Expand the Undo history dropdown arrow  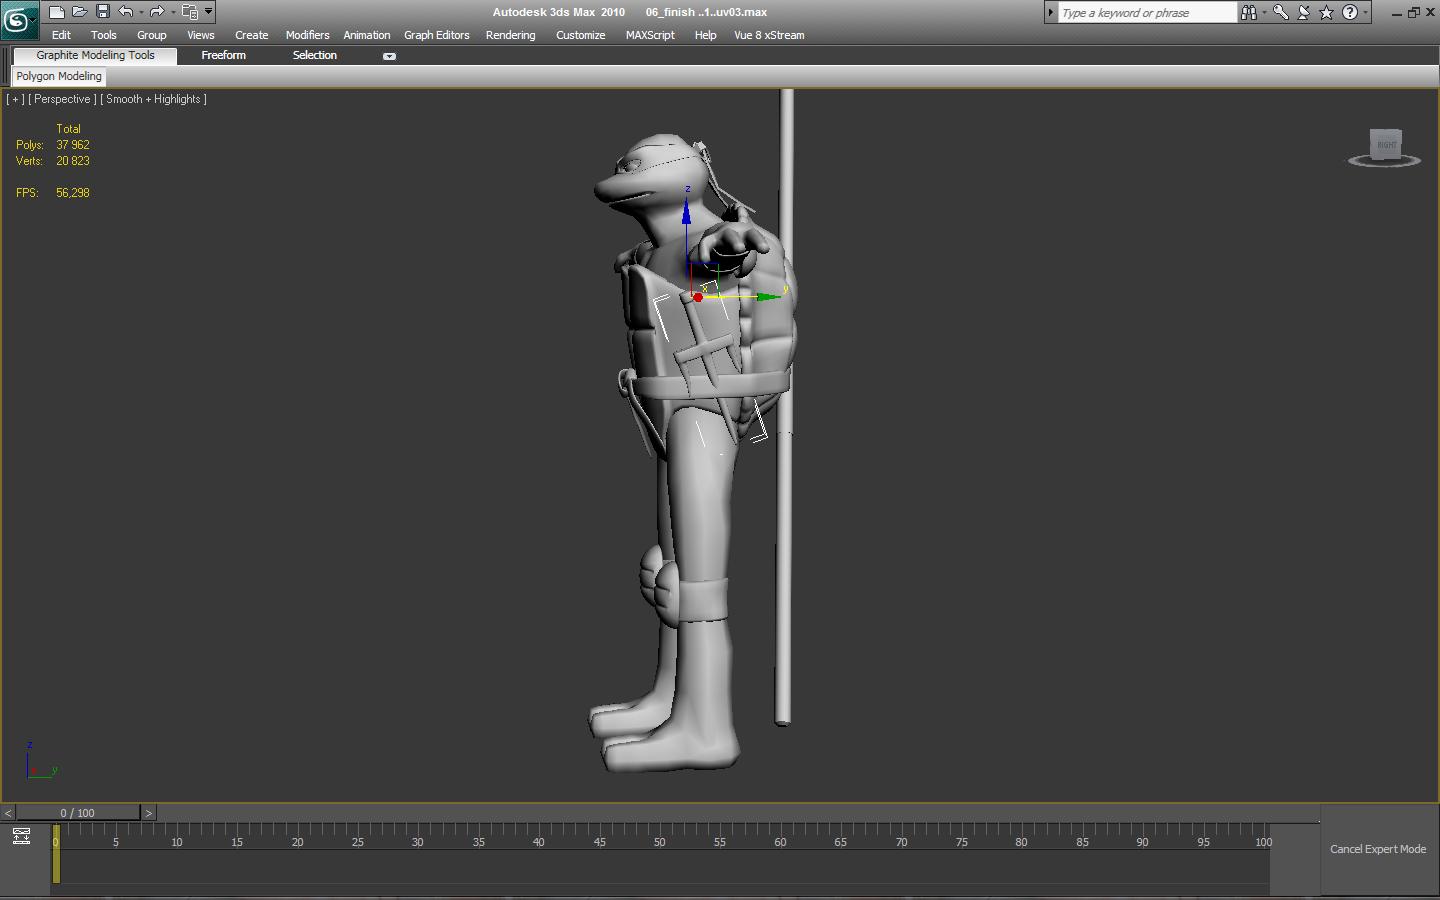[141, 12]
